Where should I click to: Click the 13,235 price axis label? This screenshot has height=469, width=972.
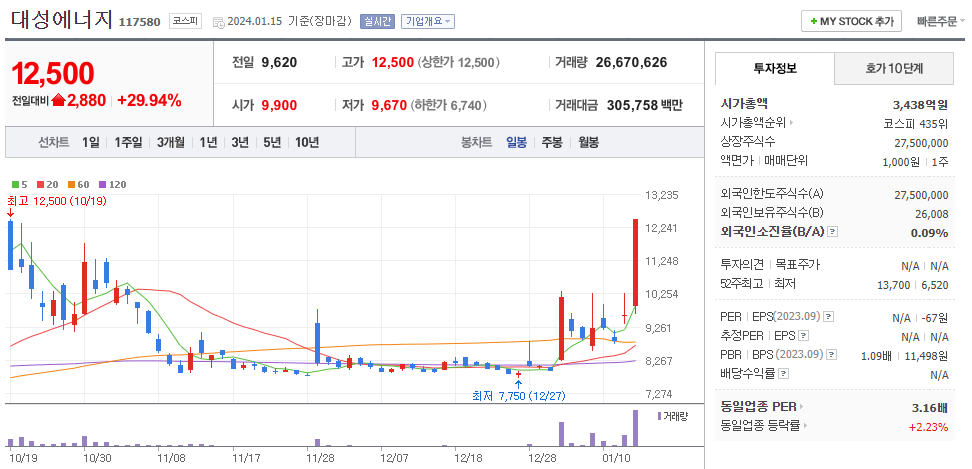click(662, 195)
